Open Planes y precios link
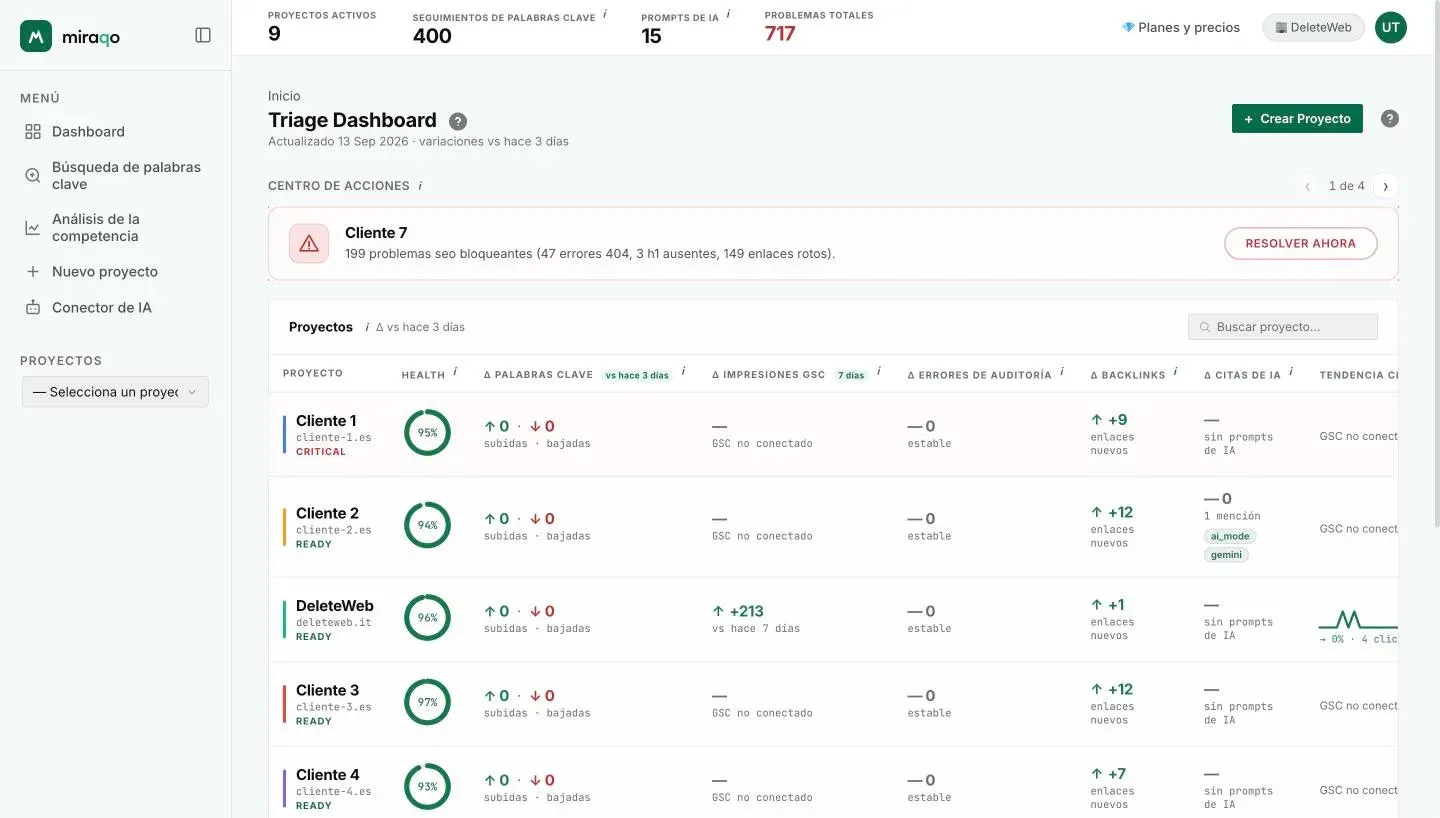This screenshot has height=818, width=1440. [x=1181, y=27]
